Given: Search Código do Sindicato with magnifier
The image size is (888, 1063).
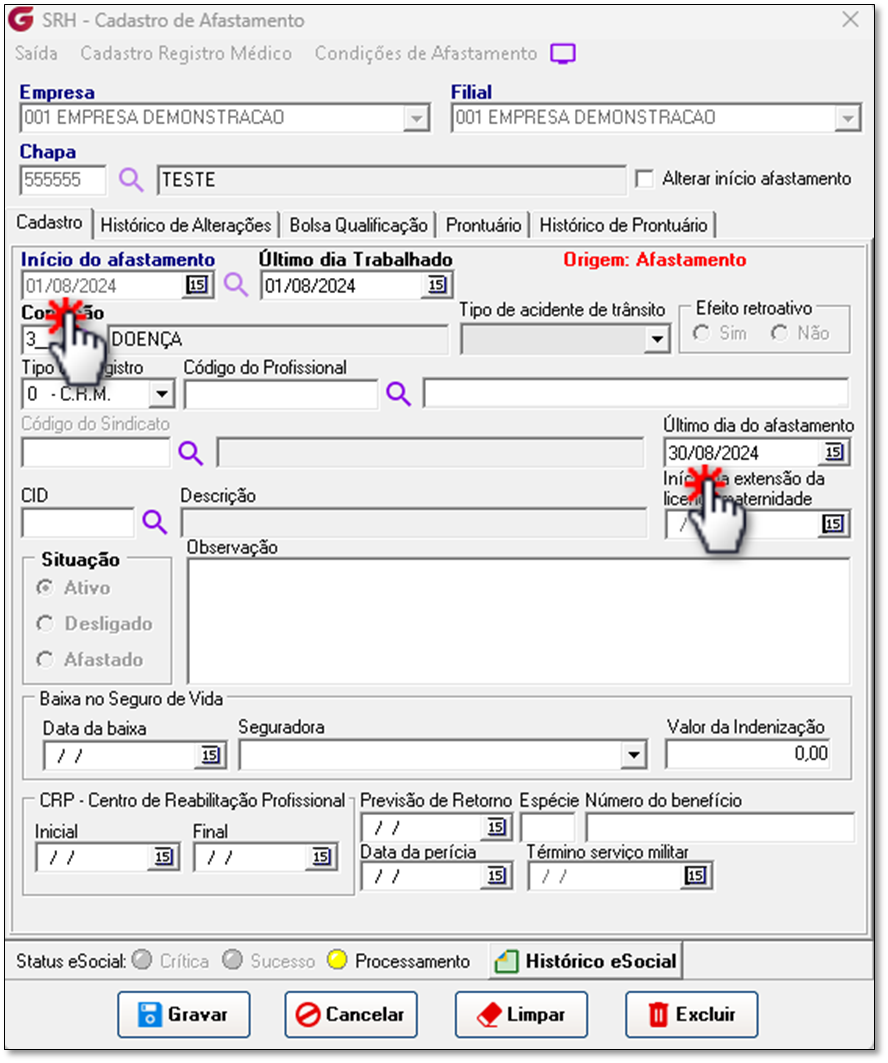Looking at the screenshot, I should (x=190, y=453).
